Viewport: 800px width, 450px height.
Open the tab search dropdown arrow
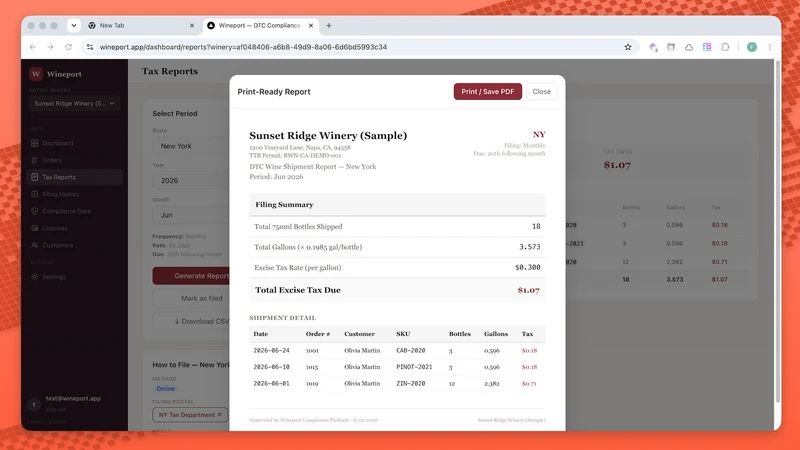click(74, 26)
